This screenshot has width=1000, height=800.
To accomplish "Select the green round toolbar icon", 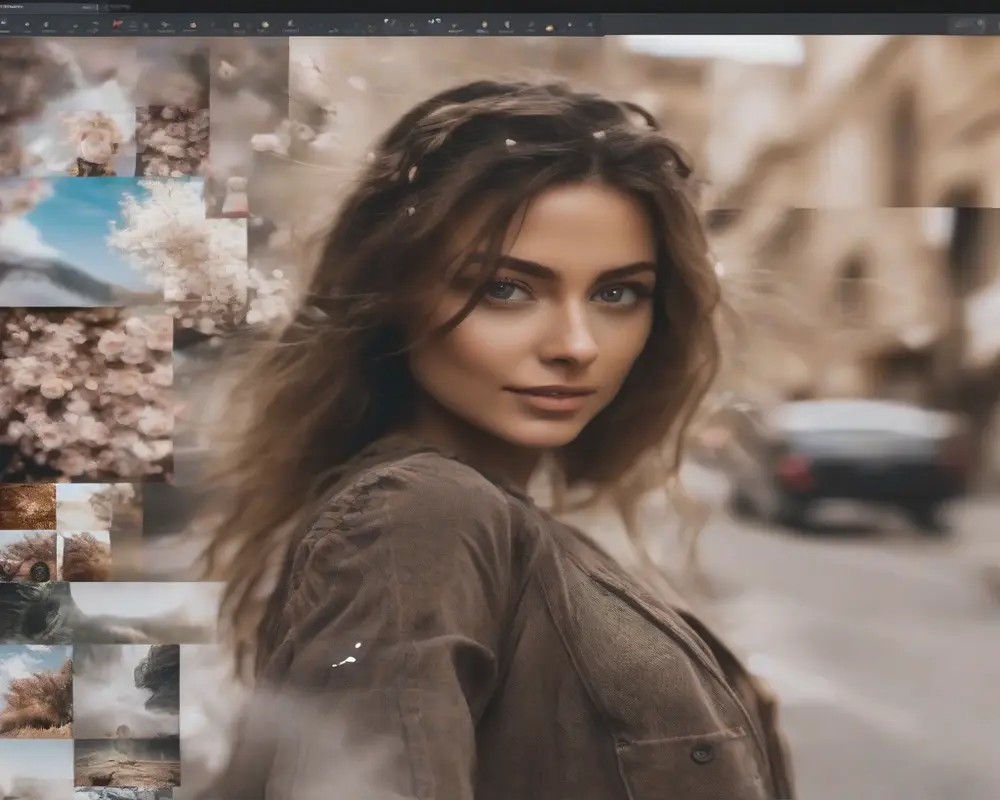I will click(x=265, y=25).
